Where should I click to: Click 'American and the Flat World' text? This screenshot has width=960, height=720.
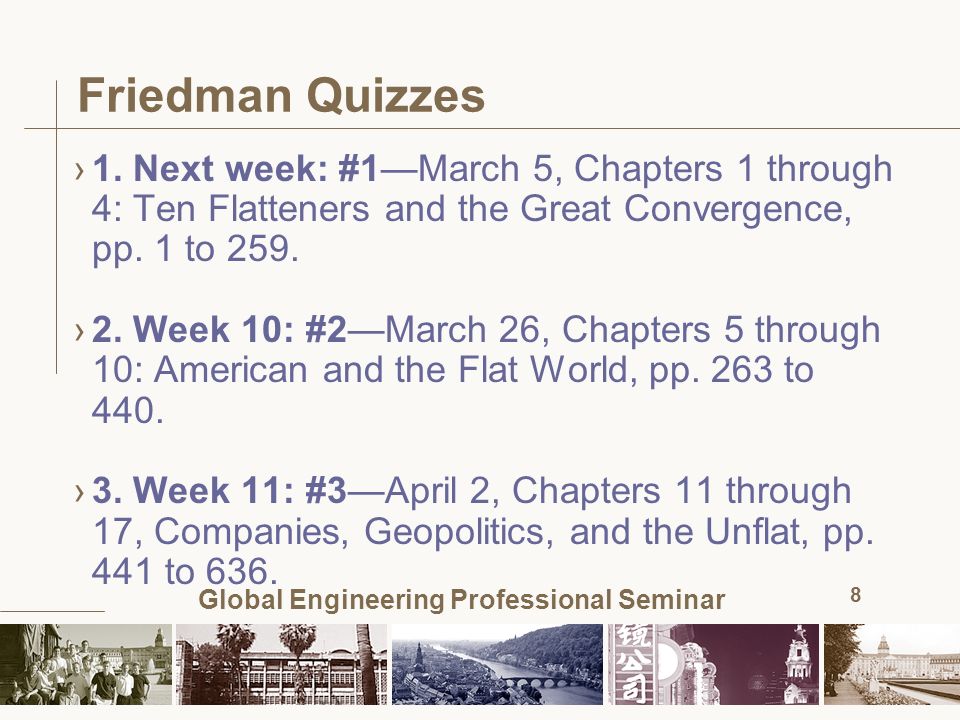pos(391,370)
